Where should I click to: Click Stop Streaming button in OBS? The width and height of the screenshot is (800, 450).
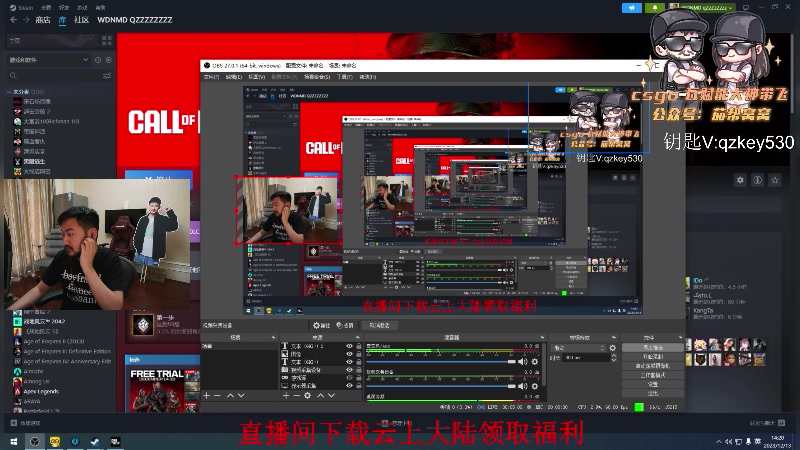pos(653,347)
